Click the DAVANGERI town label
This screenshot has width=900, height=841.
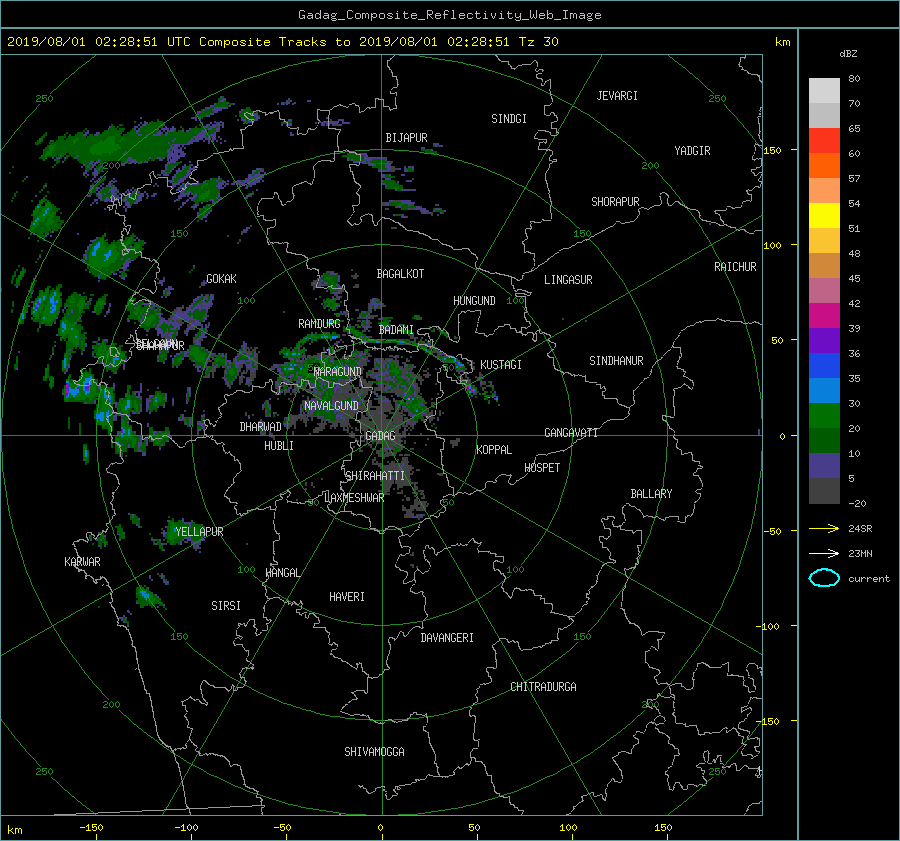click(x=447, y=638)
